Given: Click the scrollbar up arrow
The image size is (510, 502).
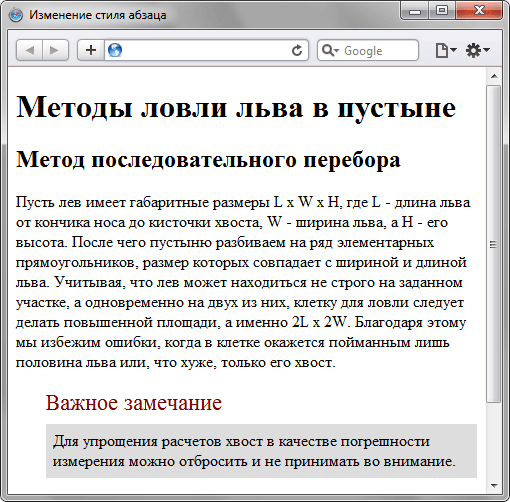Looking at the screenshot, I should pos(494,76).
